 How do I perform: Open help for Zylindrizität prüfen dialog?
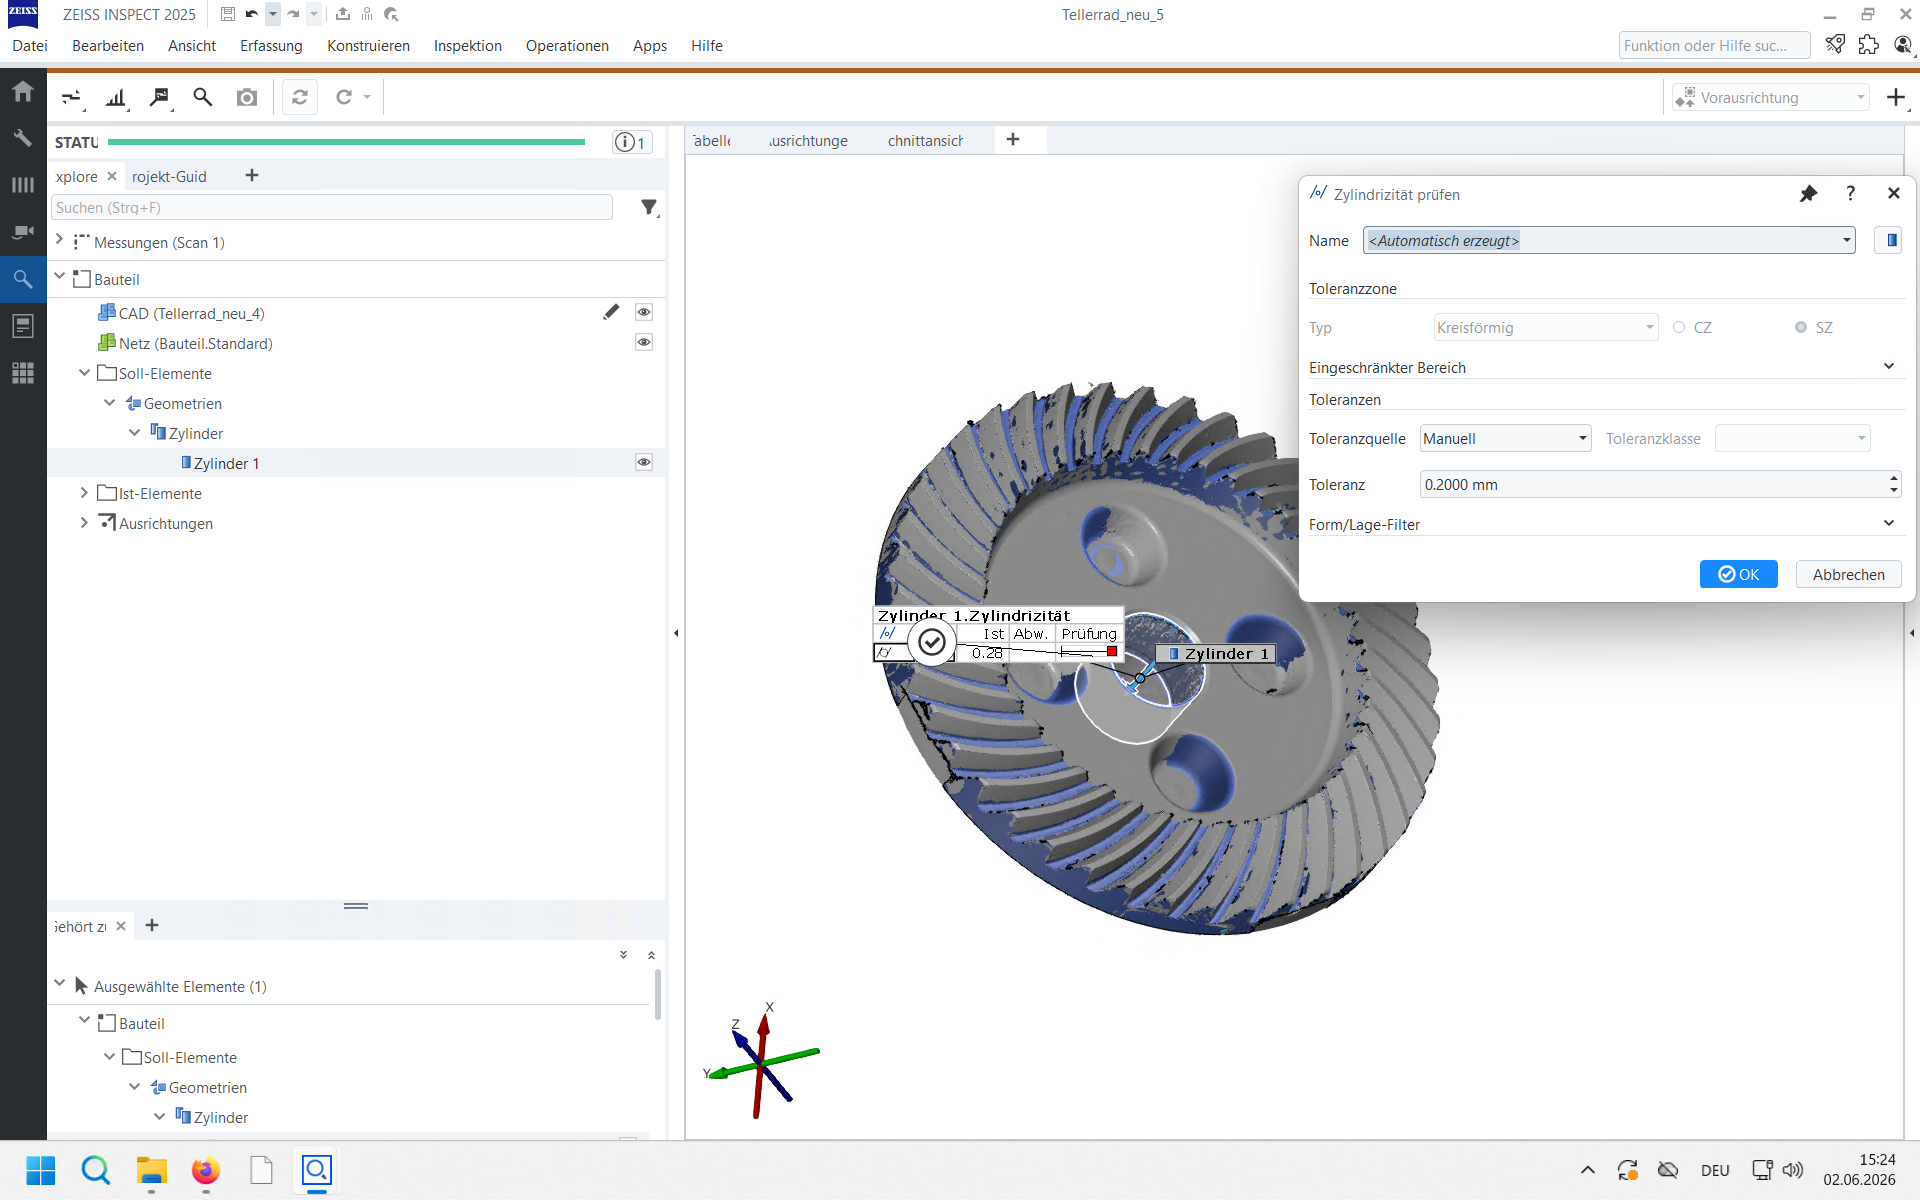click(x=1851, y=194)
